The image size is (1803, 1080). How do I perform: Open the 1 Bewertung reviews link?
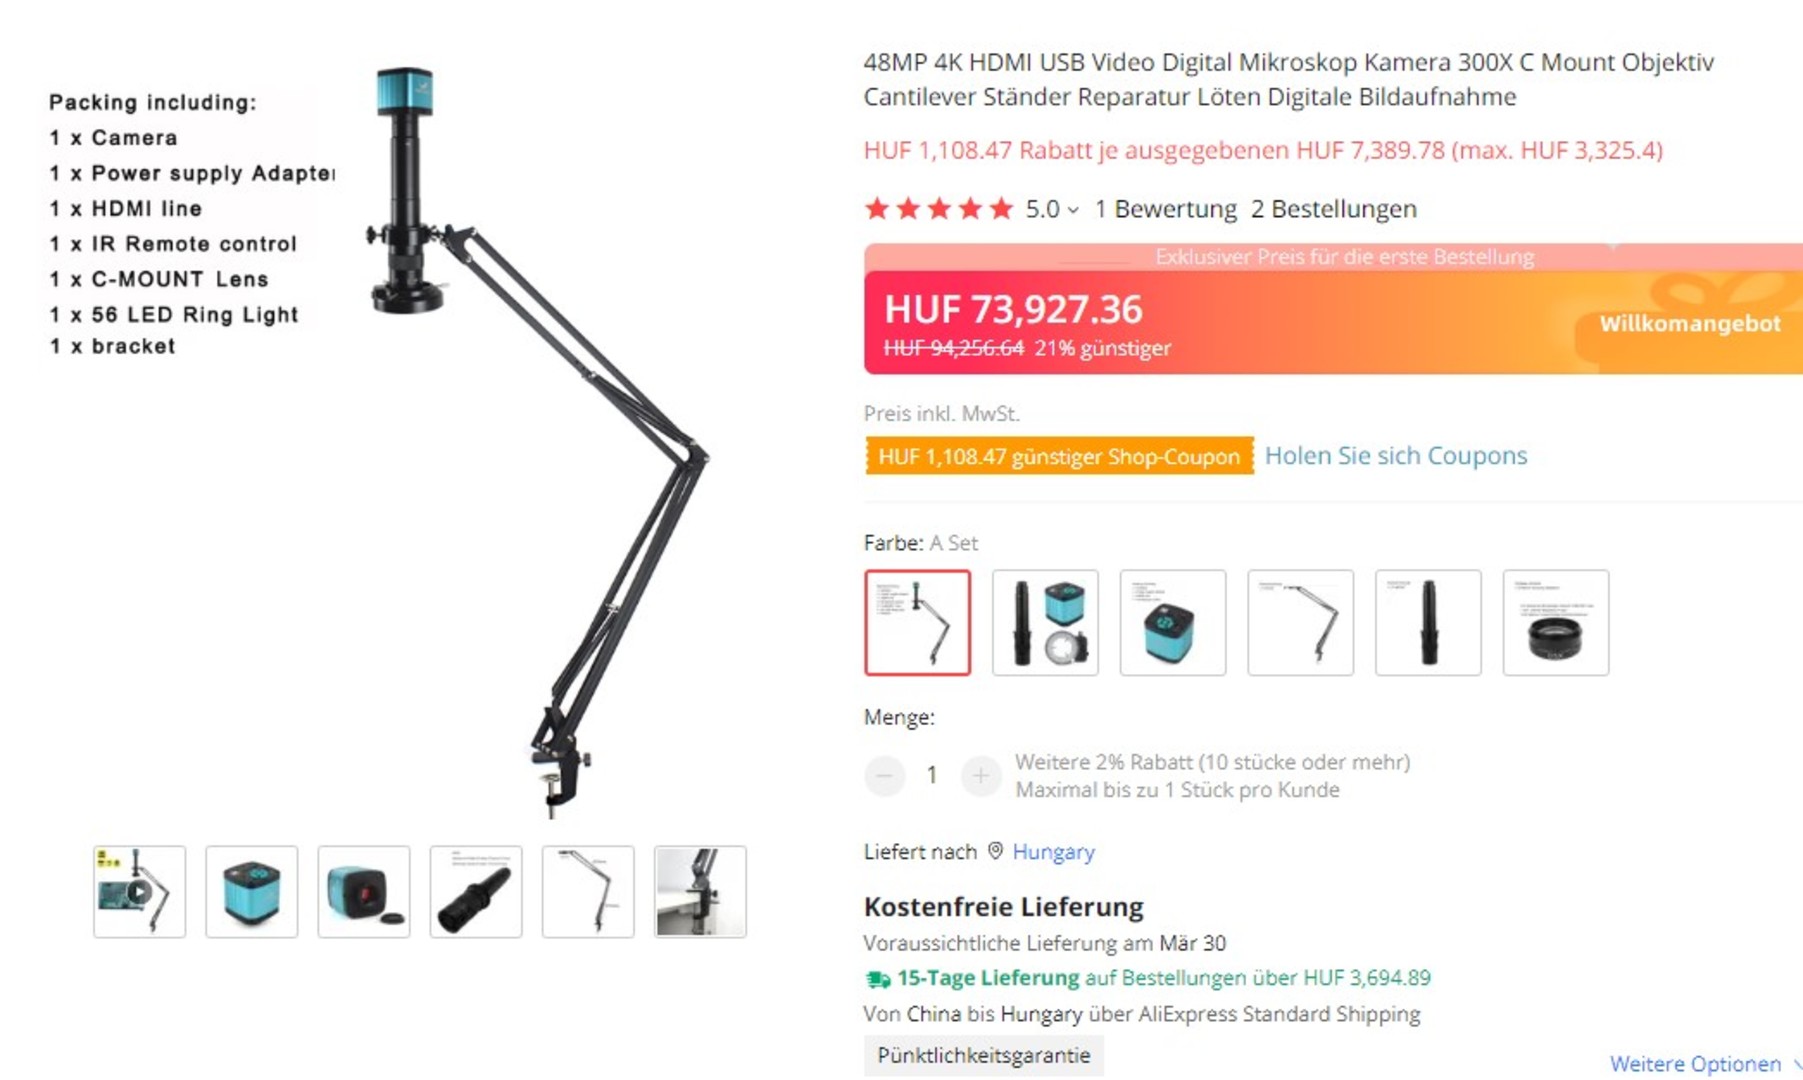(1165, 209)
